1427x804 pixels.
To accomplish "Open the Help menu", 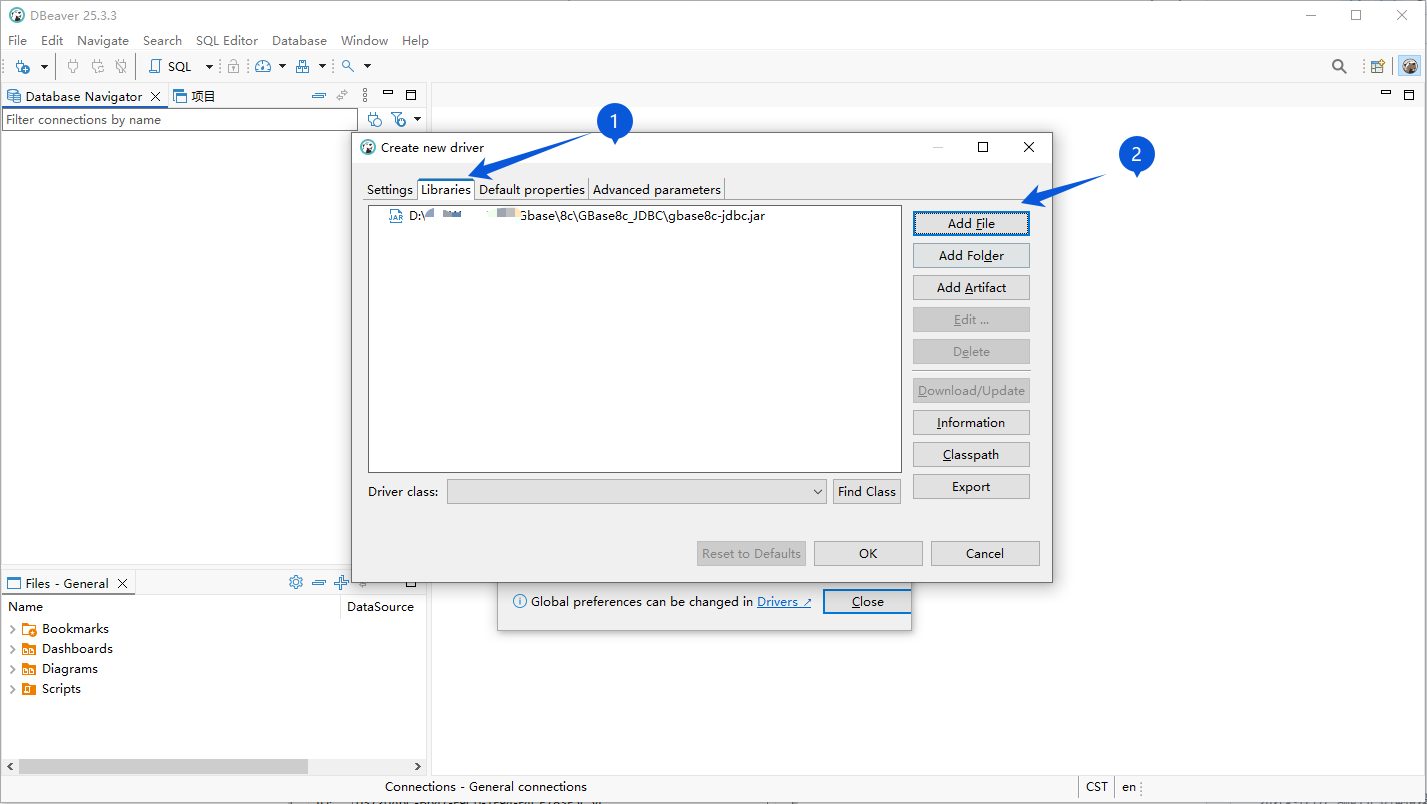I will coord(415,41).
